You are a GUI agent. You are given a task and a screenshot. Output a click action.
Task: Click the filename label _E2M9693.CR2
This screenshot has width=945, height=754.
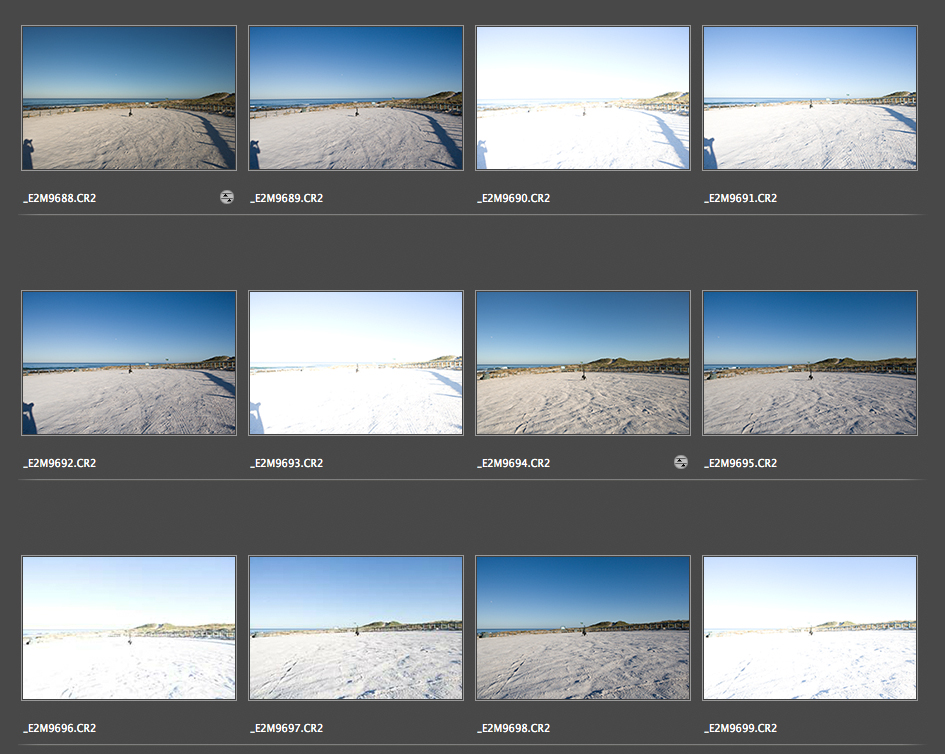point(286,464)
